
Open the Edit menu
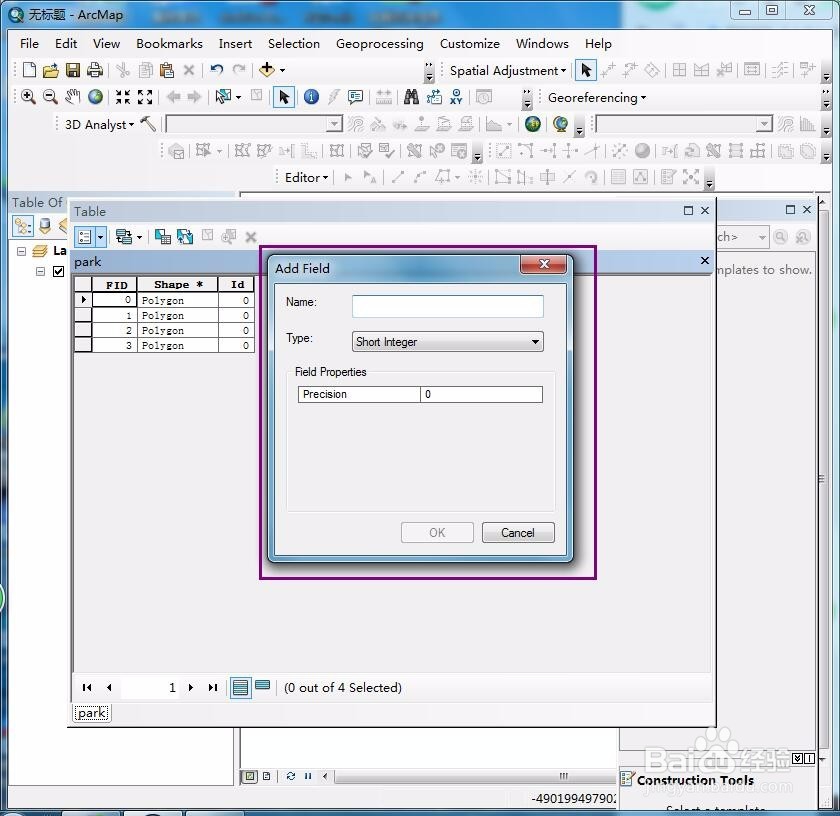[x=66, y=43]
